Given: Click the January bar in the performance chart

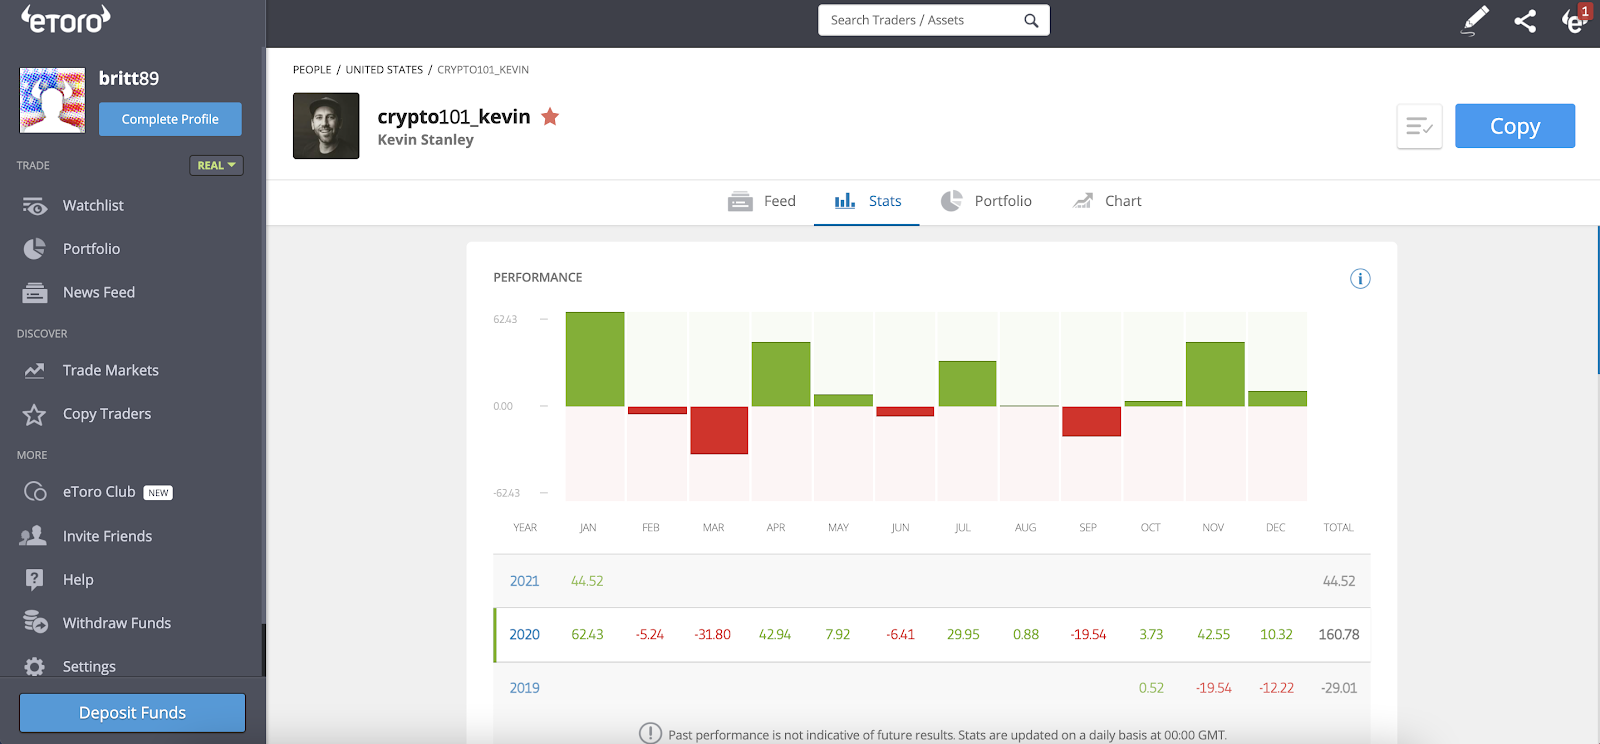Looking at the screenshot, I should [595, 359].
